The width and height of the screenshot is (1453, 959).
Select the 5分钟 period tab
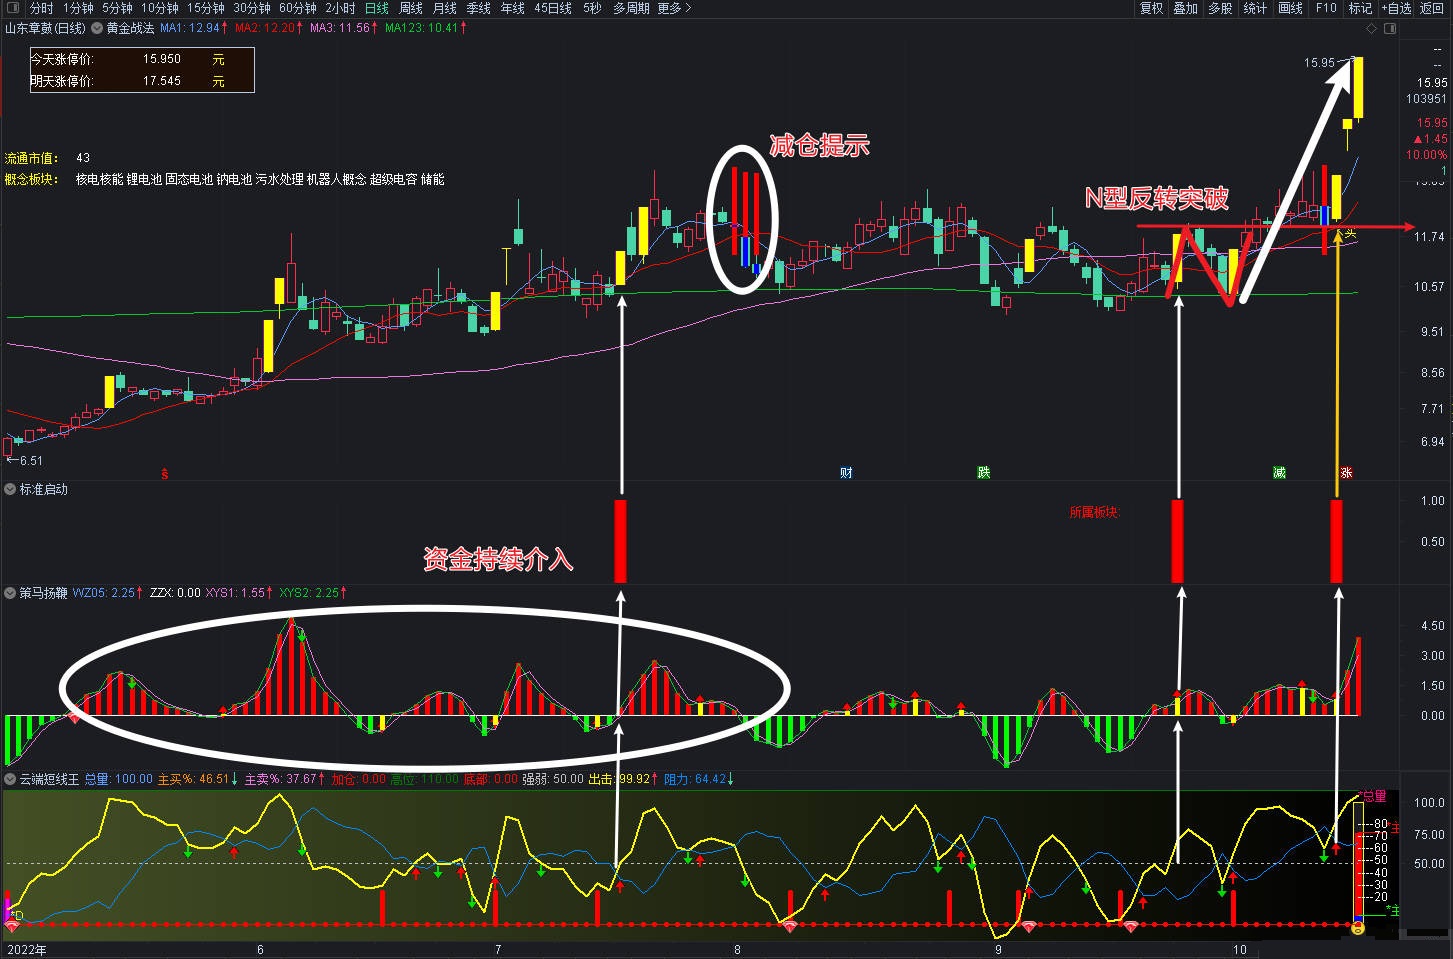117,8
